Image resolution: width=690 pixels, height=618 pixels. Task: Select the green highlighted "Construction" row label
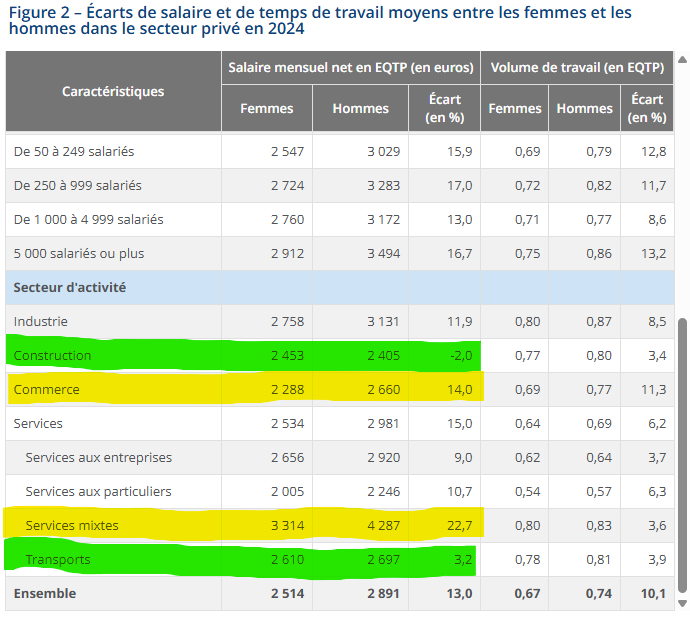click(x=52, y=355)
